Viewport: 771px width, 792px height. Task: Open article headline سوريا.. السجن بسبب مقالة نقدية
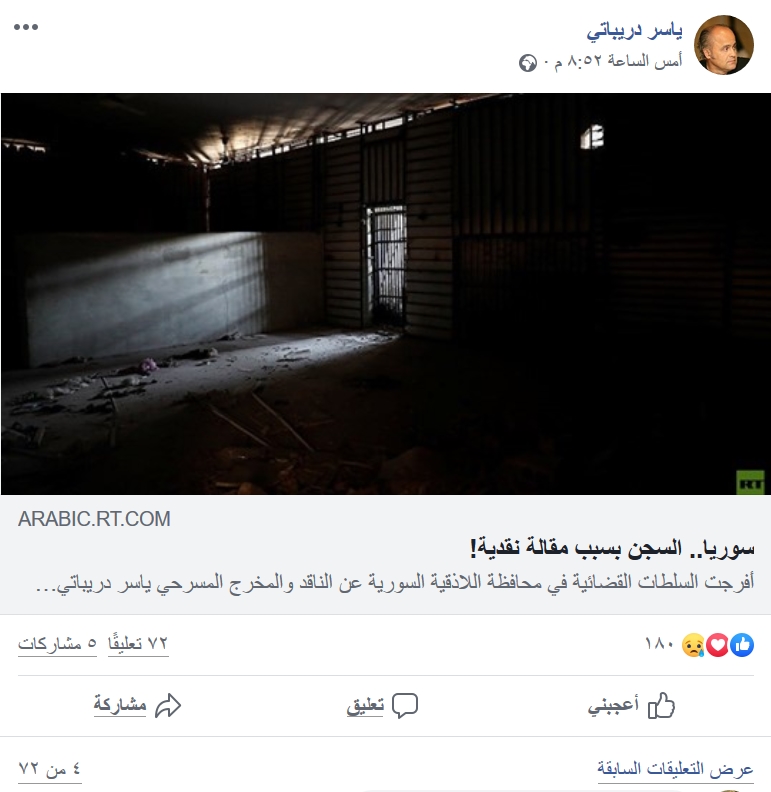(x=612, y=548)
